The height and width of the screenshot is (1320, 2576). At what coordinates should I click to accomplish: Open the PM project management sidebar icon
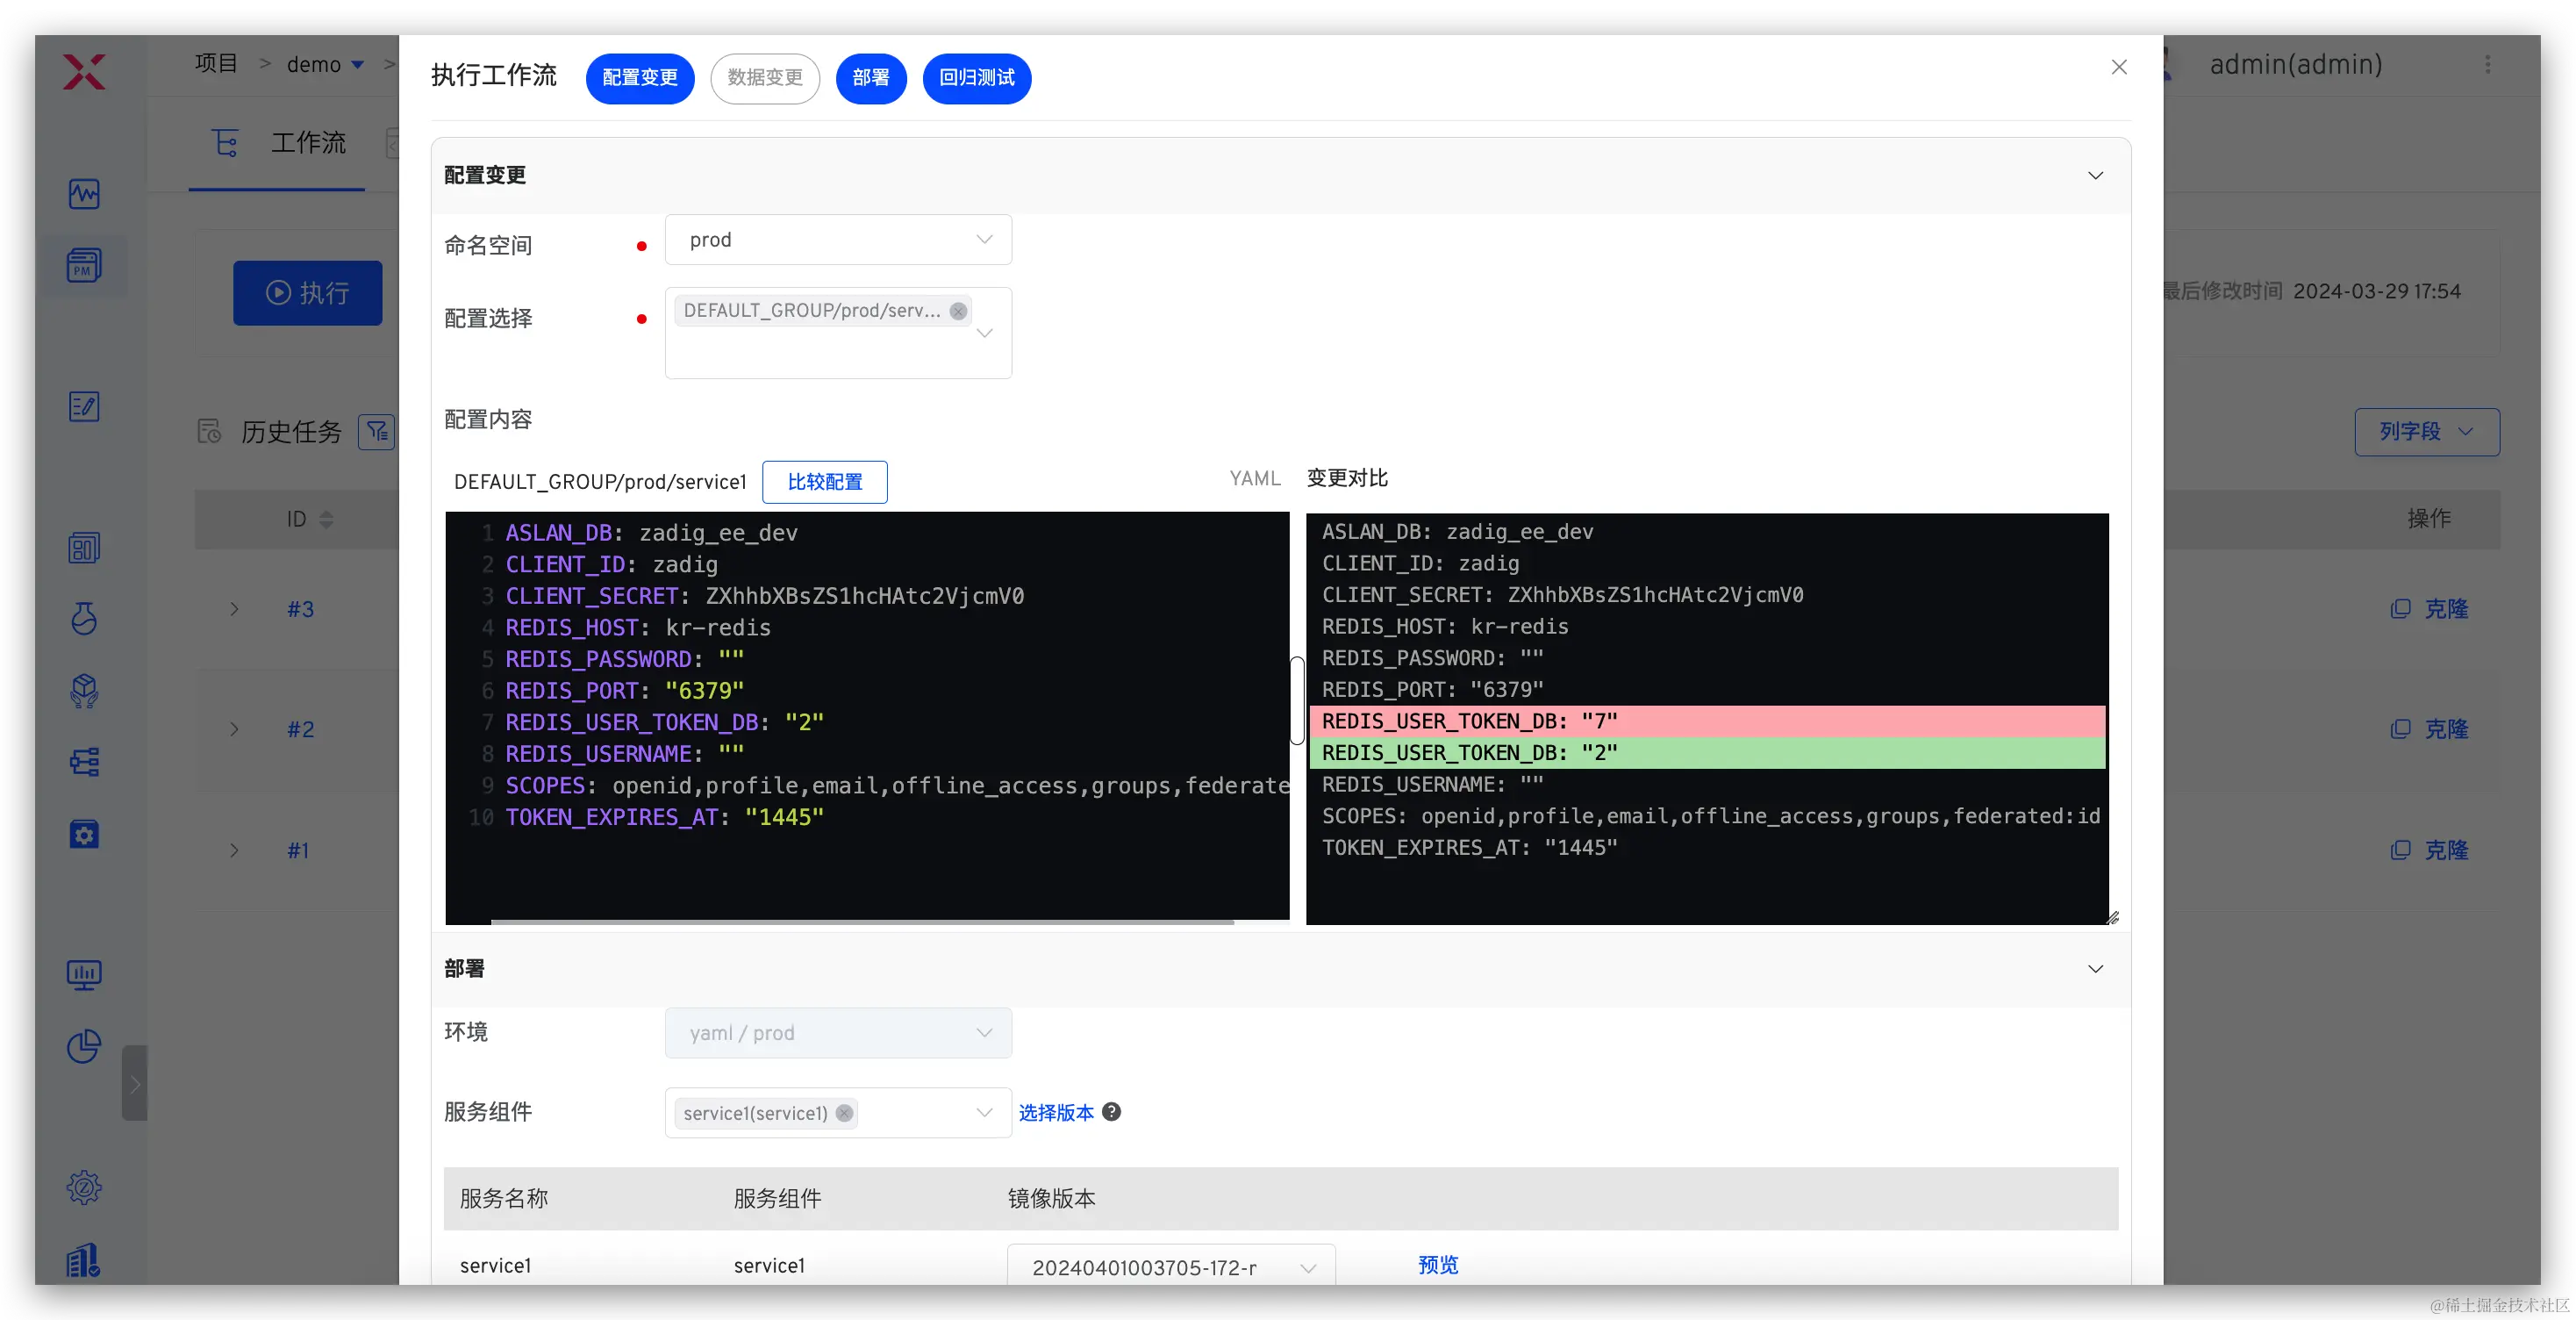coord(84,265)
